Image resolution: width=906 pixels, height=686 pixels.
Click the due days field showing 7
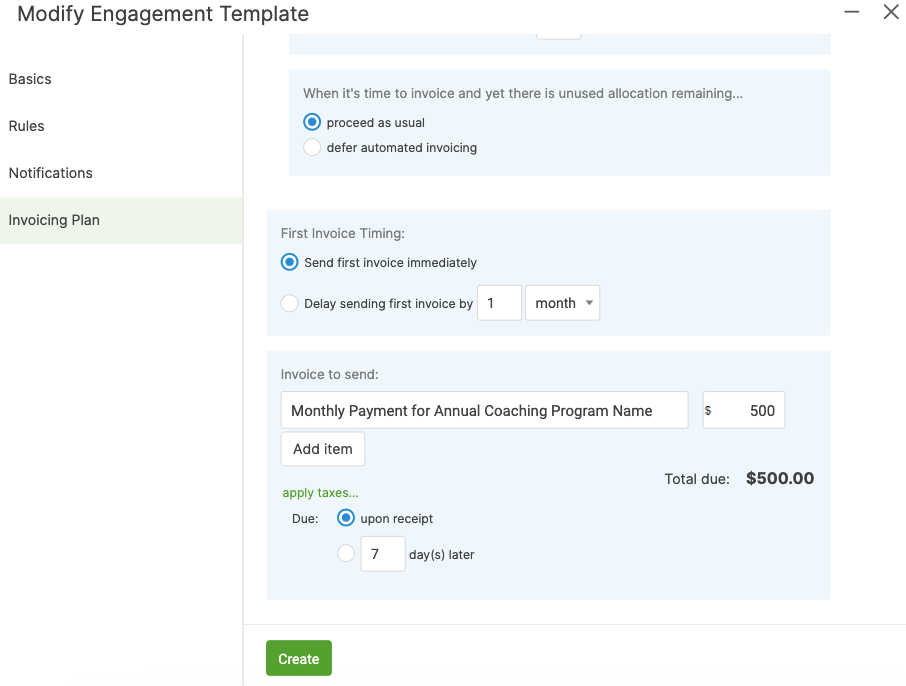tap(382, 554)
